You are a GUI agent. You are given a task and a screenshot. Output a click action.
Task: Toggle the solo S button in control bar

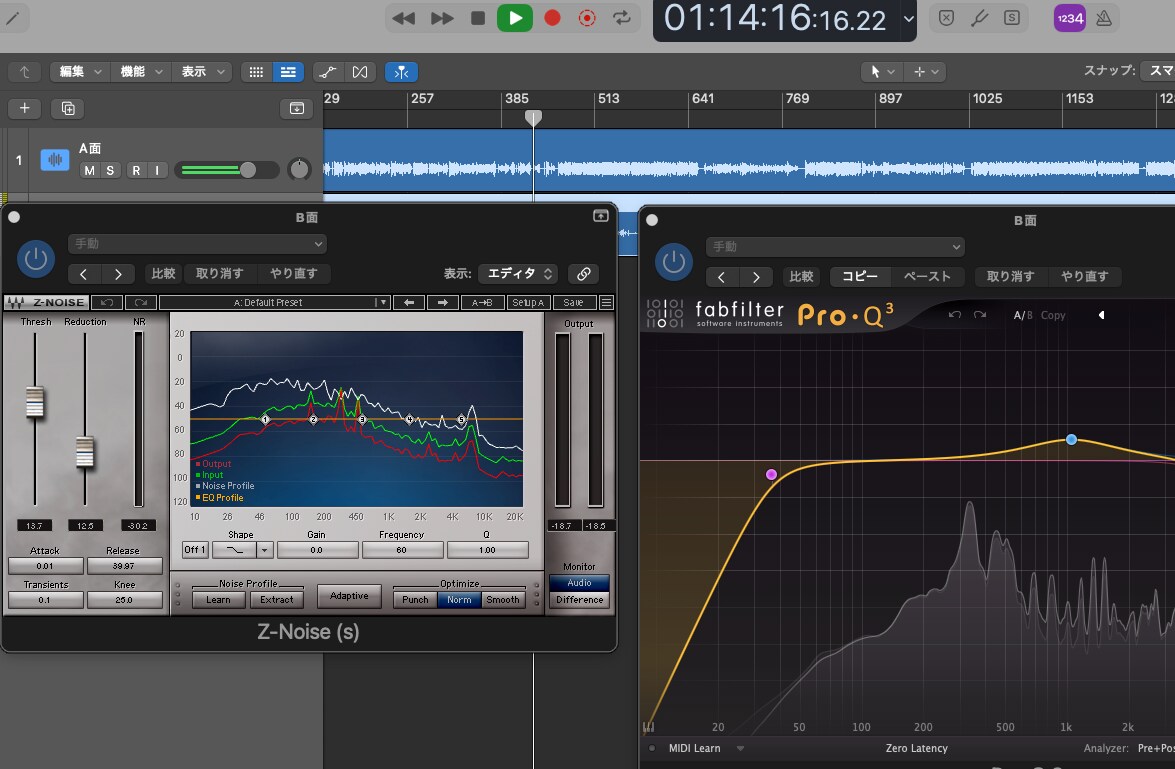pos(1012,18)
